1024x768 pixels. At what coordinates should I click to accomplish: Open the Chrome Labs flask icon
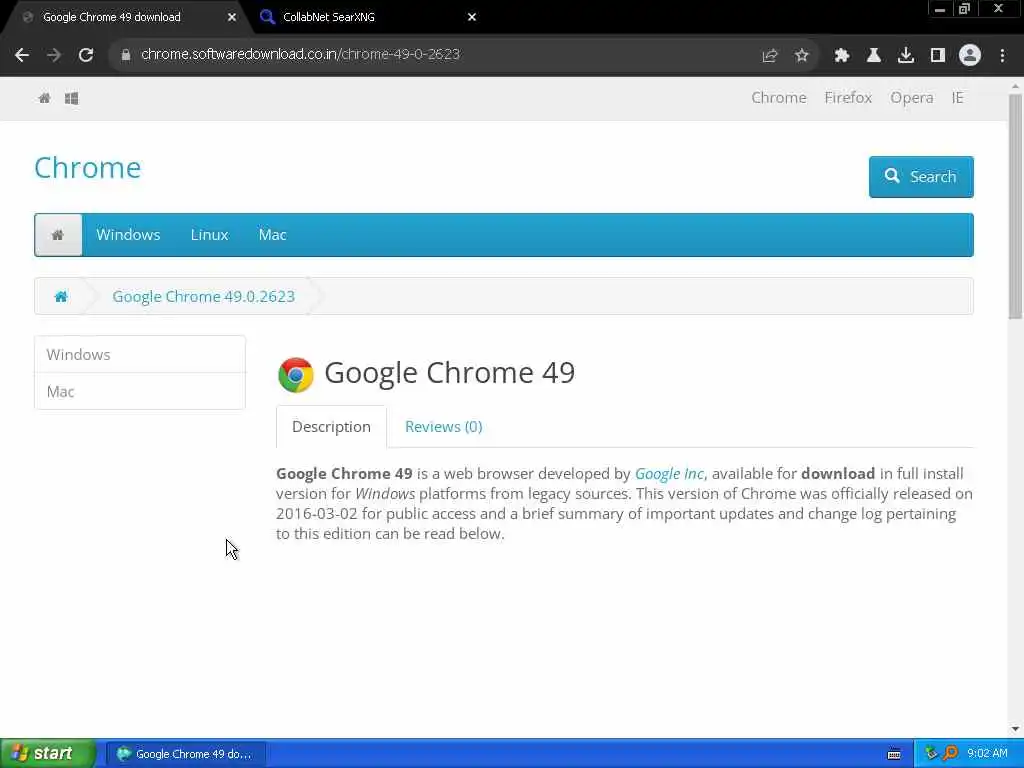874,56
